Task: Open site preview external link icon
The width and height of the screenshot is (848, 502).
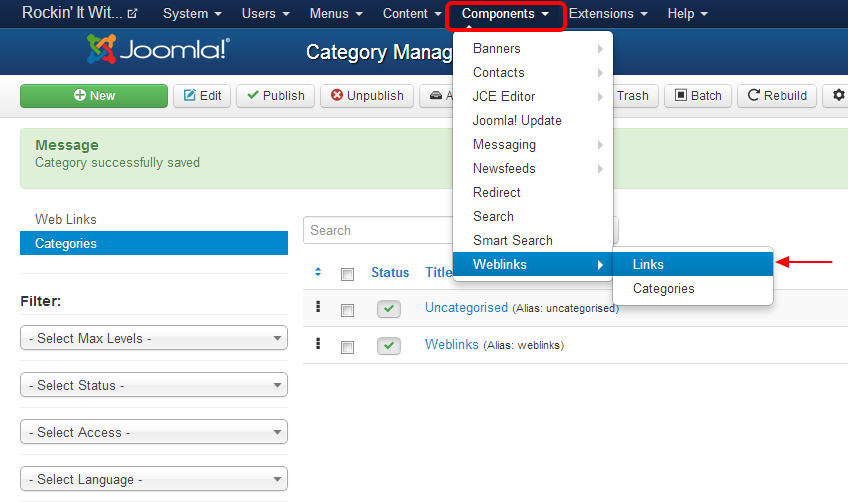Action: click(132, 14)
